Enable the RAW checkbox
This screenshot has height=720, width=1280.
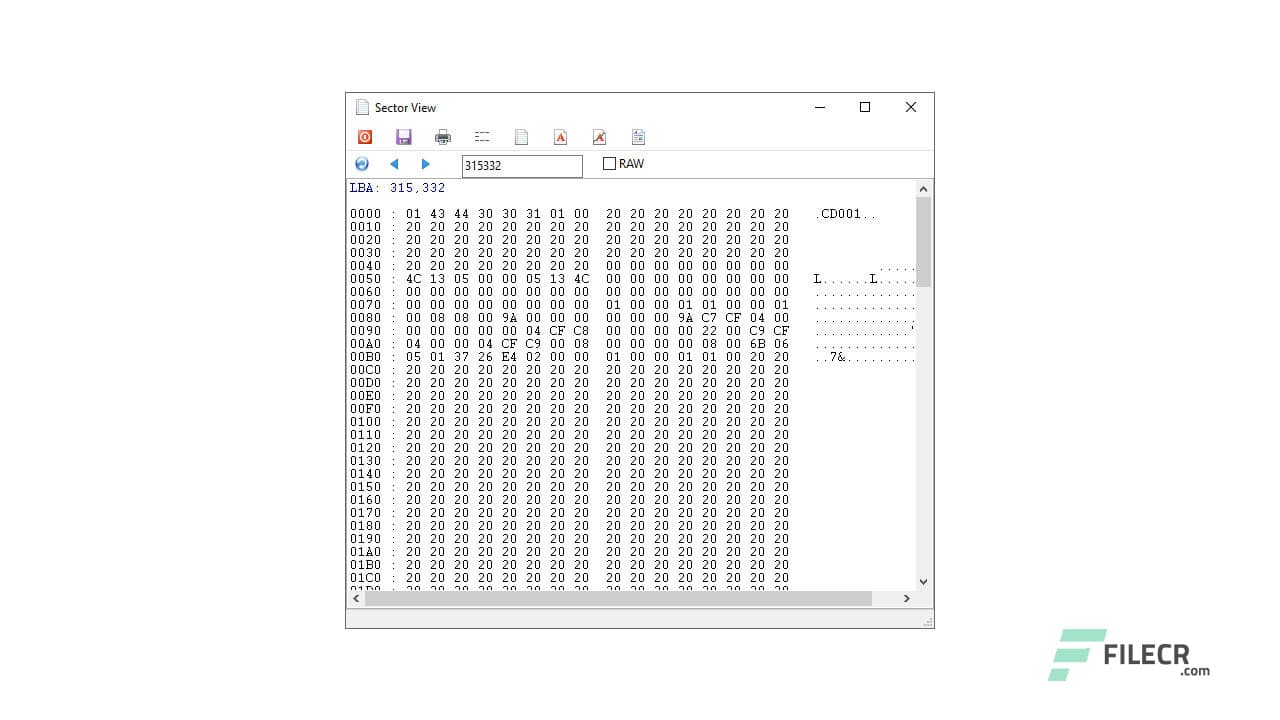coord(609,164)
